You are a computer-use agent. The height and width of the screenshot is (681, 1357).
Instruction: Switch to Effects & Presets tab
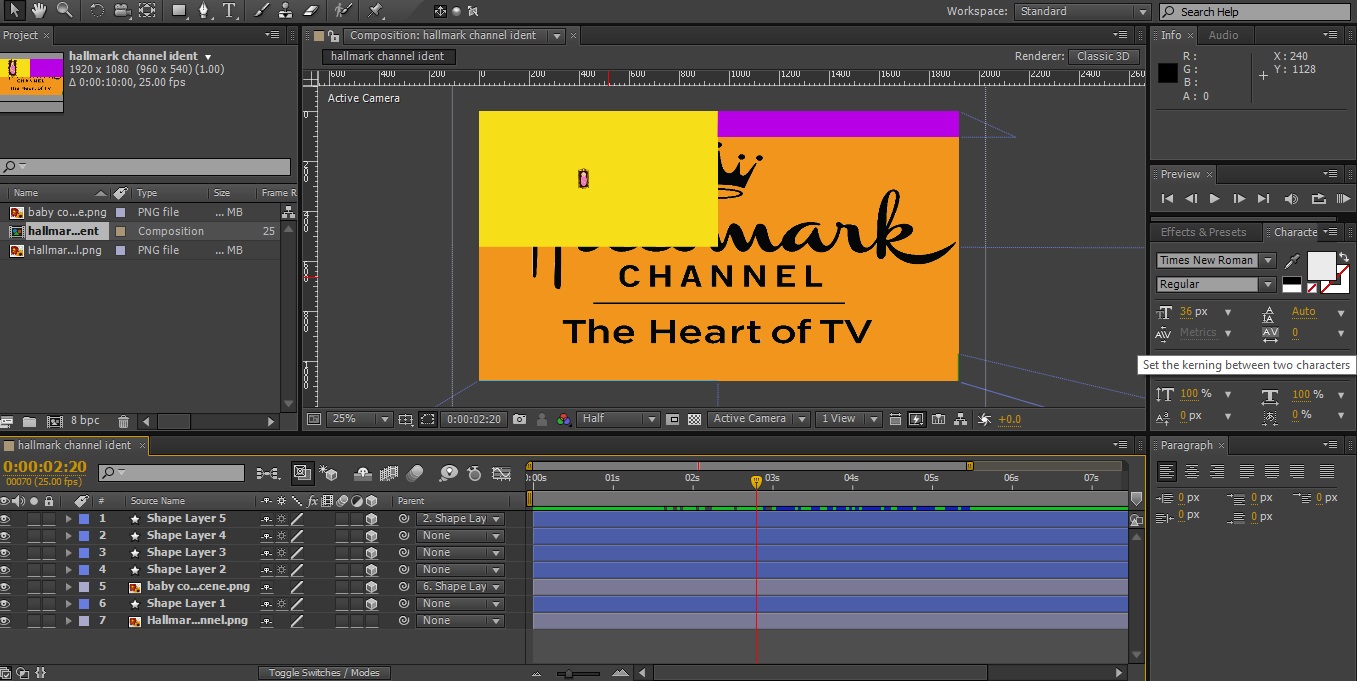coord(1203,232)
